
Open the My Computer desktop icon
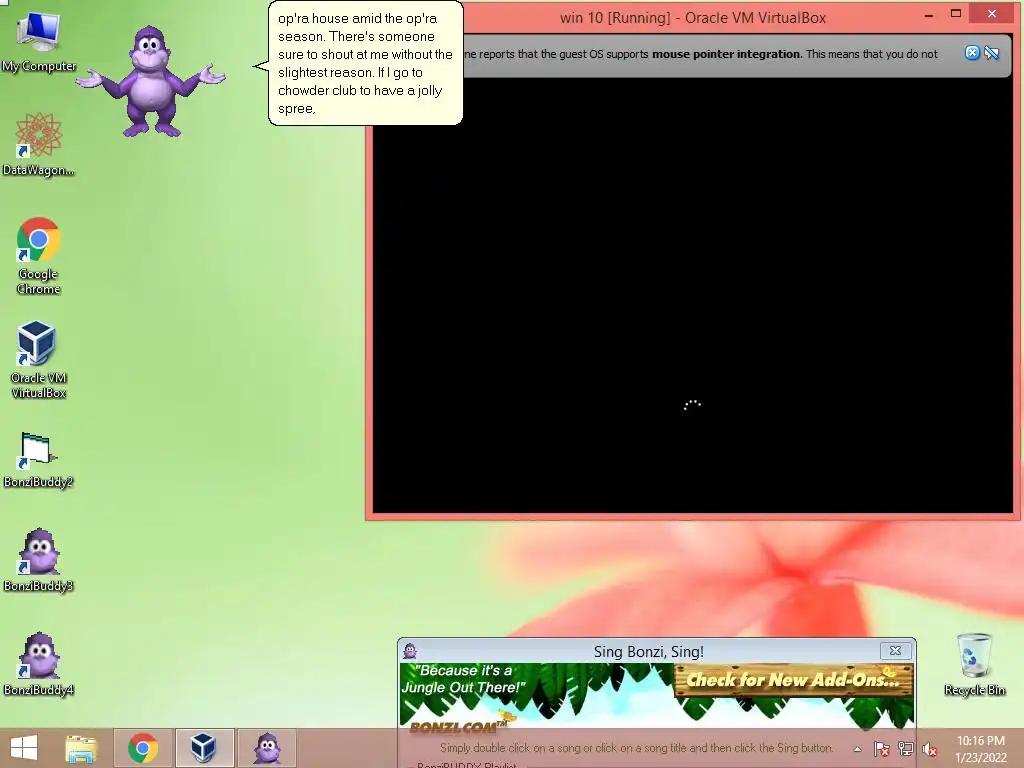click(x=39, y=41)
